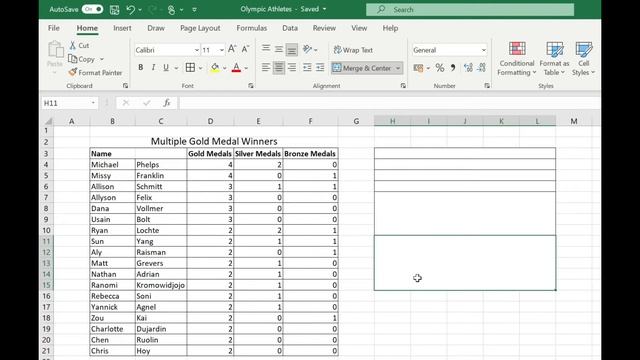Expand the Conditional Formatting menu
Viewport: 640px width, 360px height.
point(517,59)
